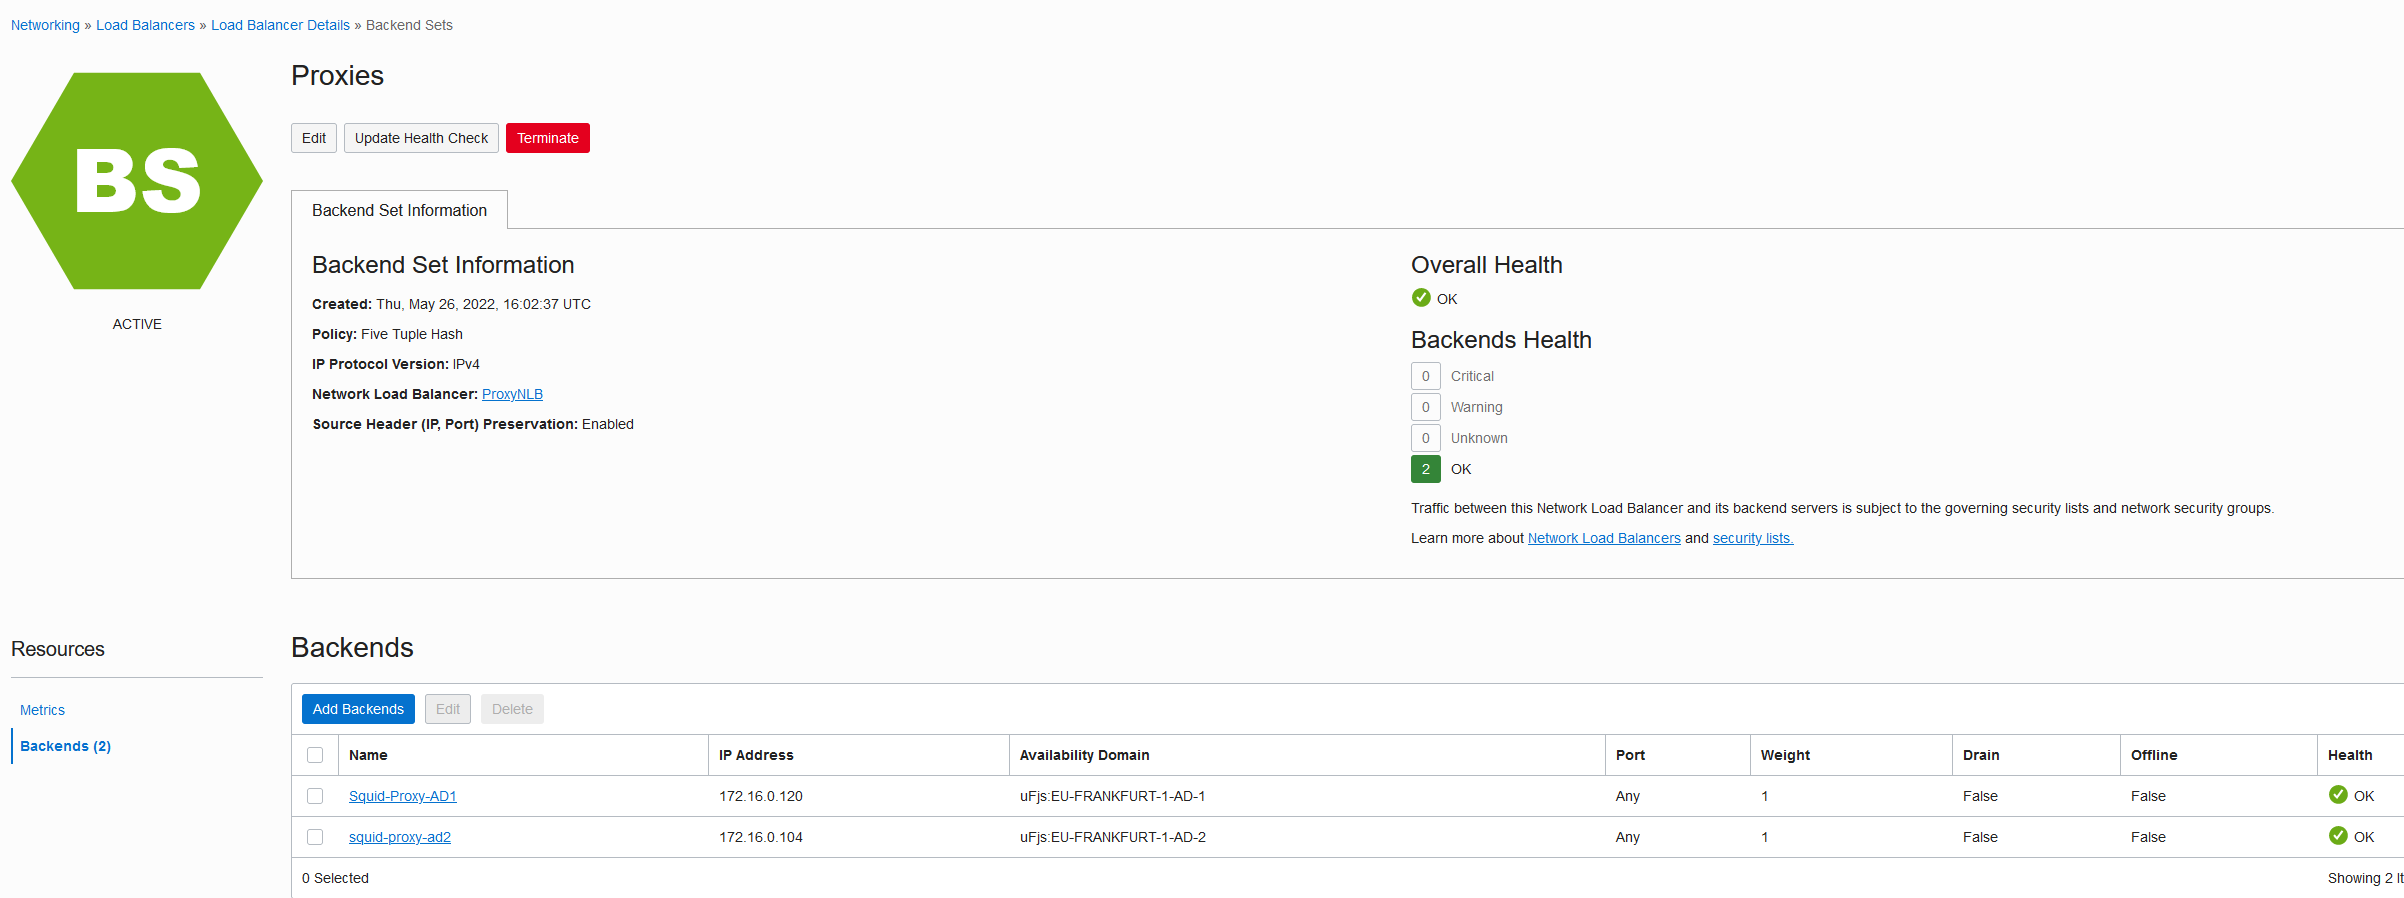Viewport: 2404px width, 898px height.
Task: Click the Warning count badge
Action: [x=1425, y=407]
